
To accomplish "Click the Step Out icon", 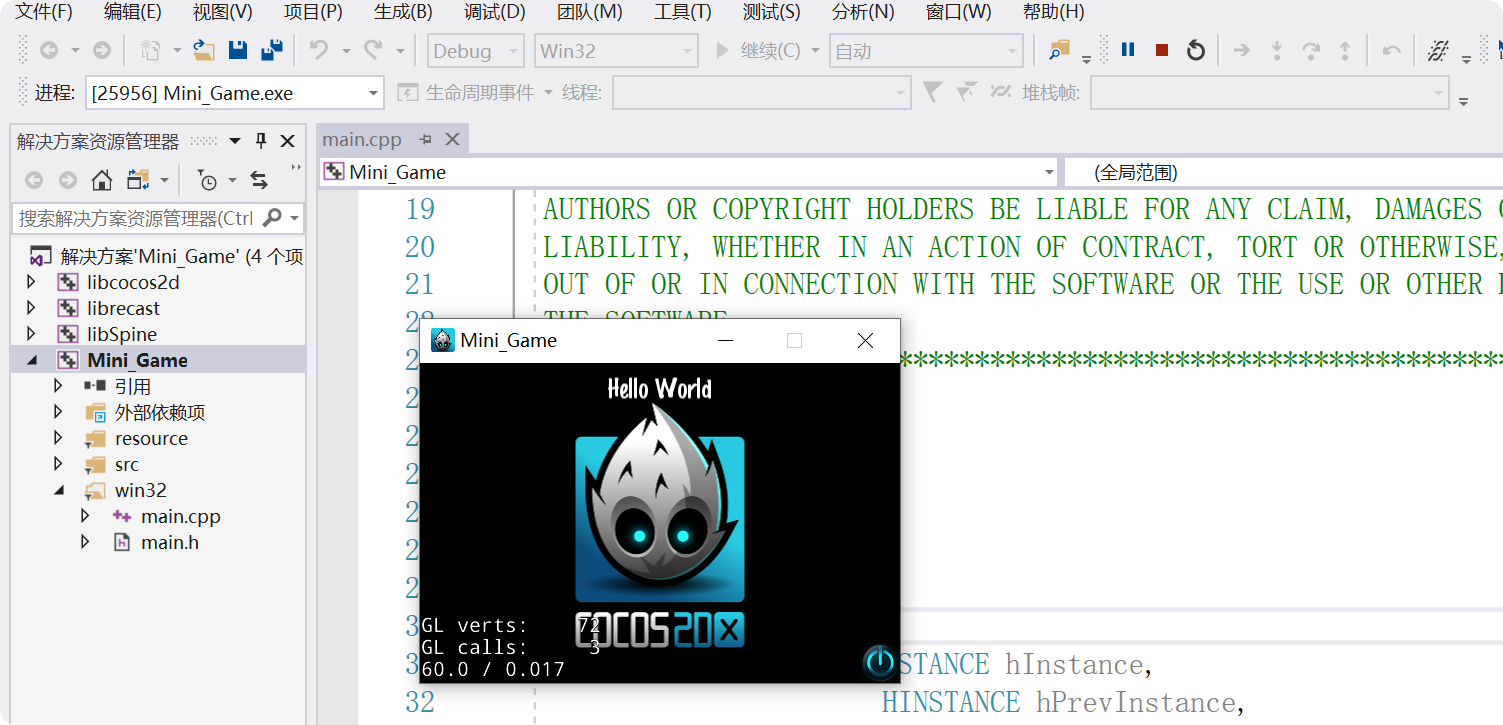I will [1345, 50].
